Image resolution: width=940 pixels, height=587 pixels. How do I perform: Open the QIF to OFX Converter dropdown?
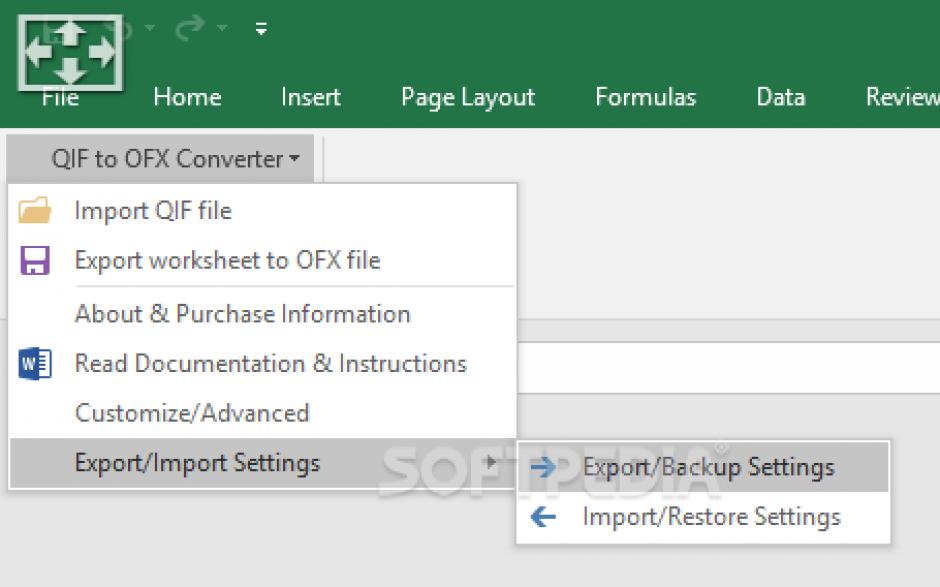coord(161,159)
